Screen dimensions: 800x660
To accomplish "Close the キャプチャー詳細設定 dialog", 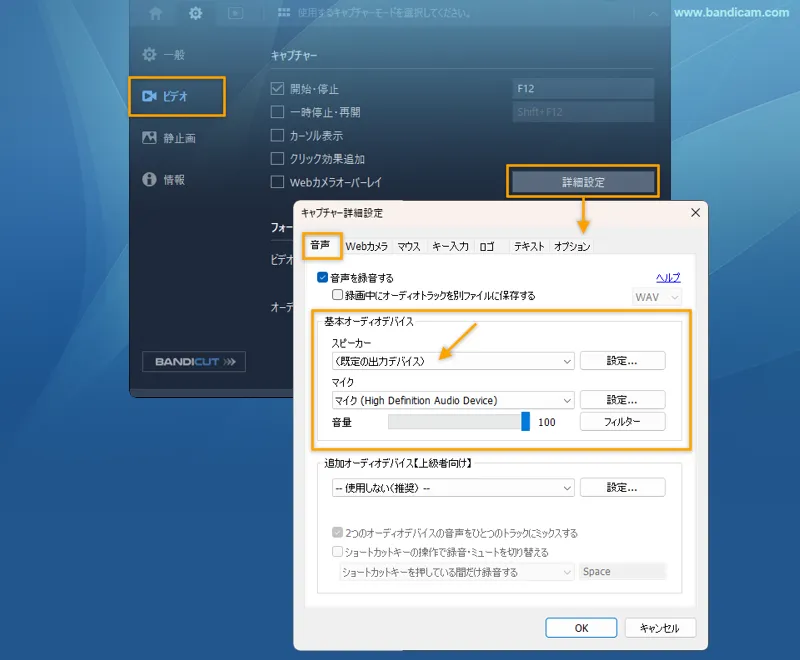I will click(x=695, y=213).
